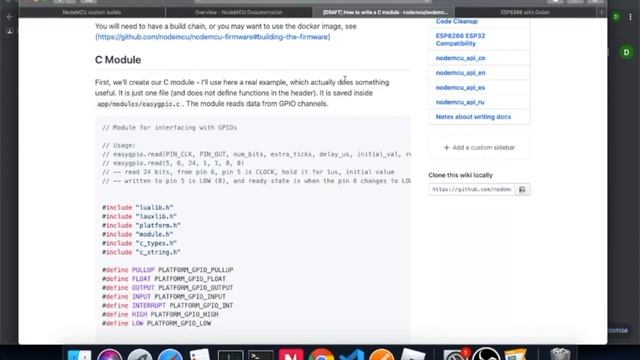This screenshot has height=360, width=640.
Task: Click the #define FLOAT line
Action: (x=164, y=279)
